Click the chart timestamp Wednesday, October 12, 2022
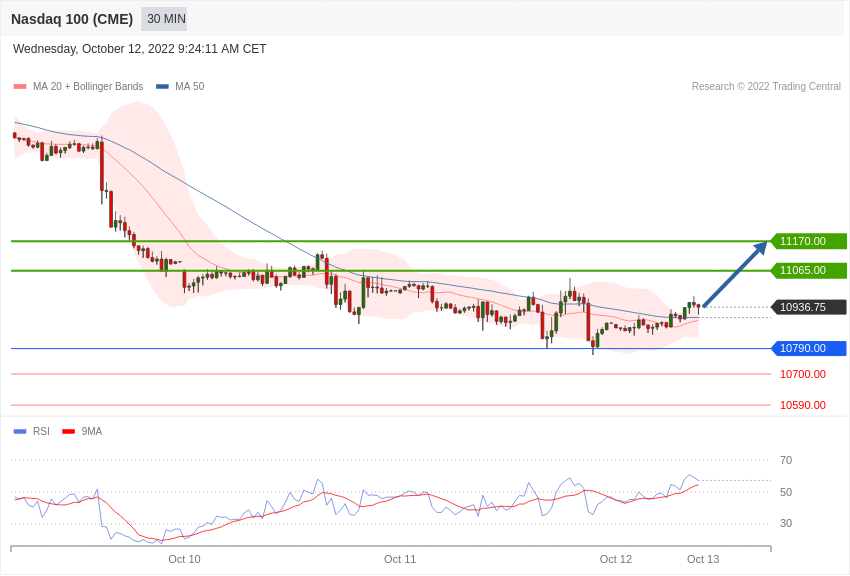850x576 pixels. tap(139, 49)
